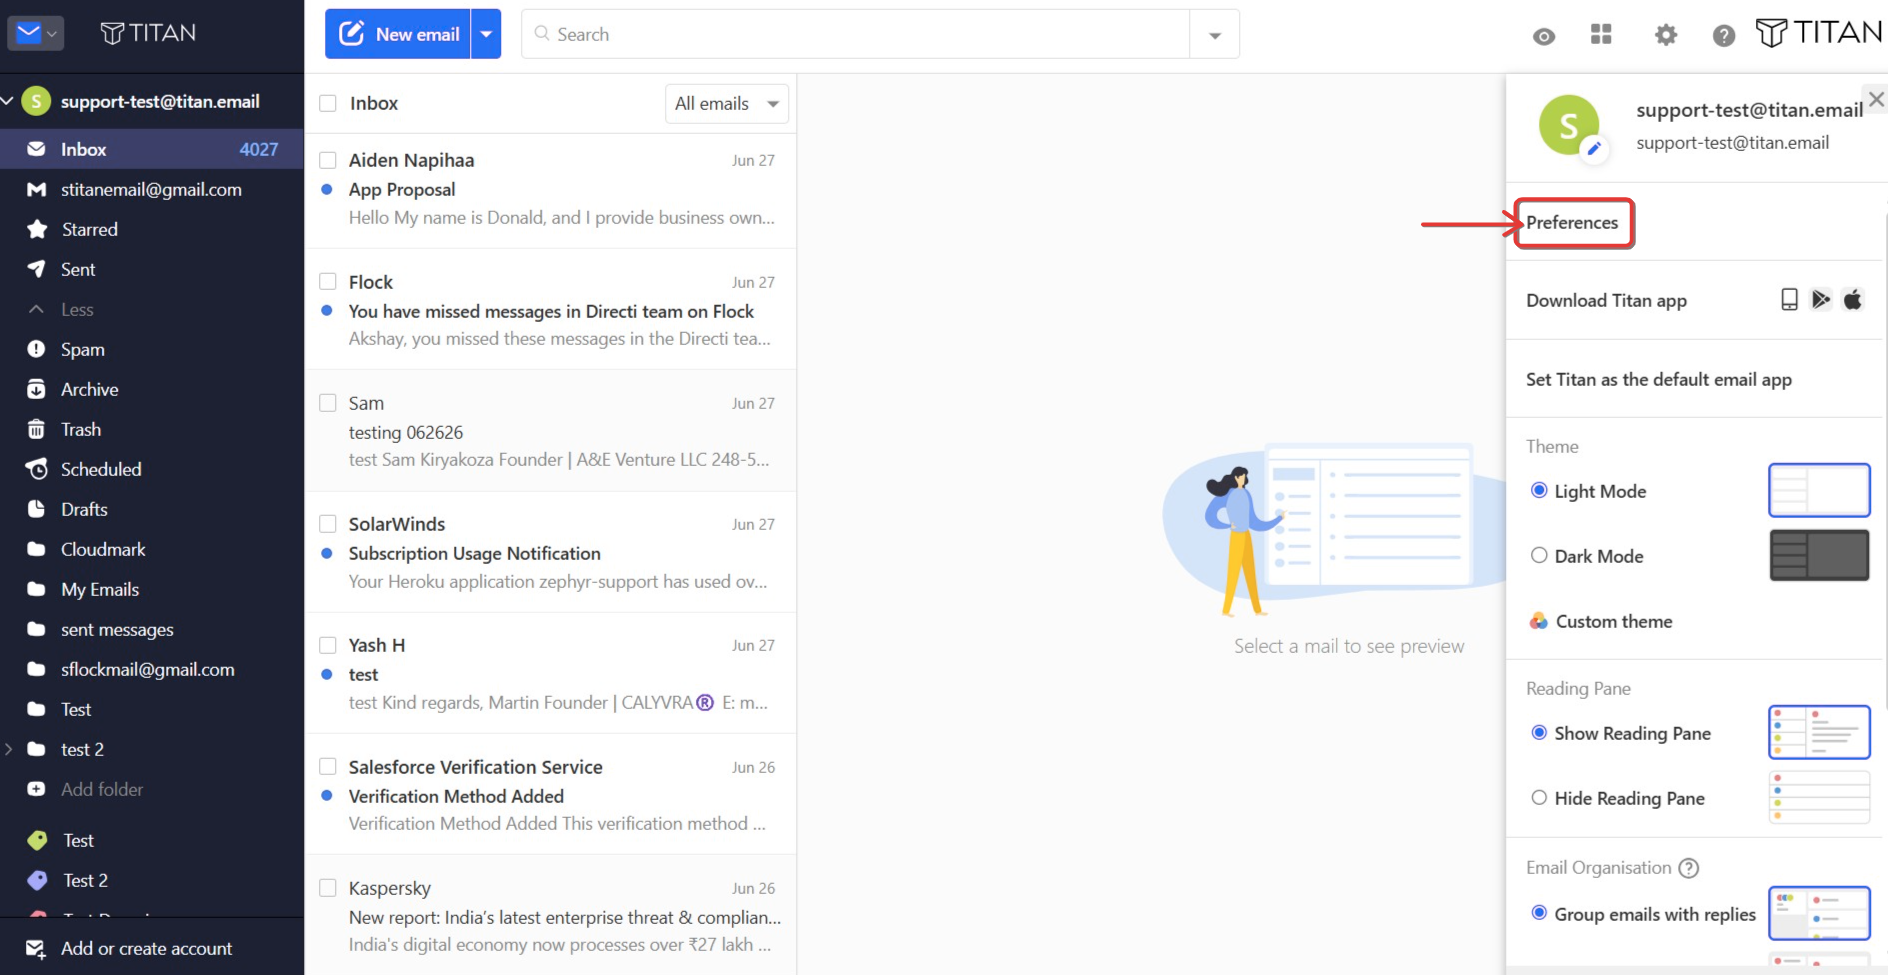
Task: Open the Subscription Usage Notification email
Action: pos(551,553)
